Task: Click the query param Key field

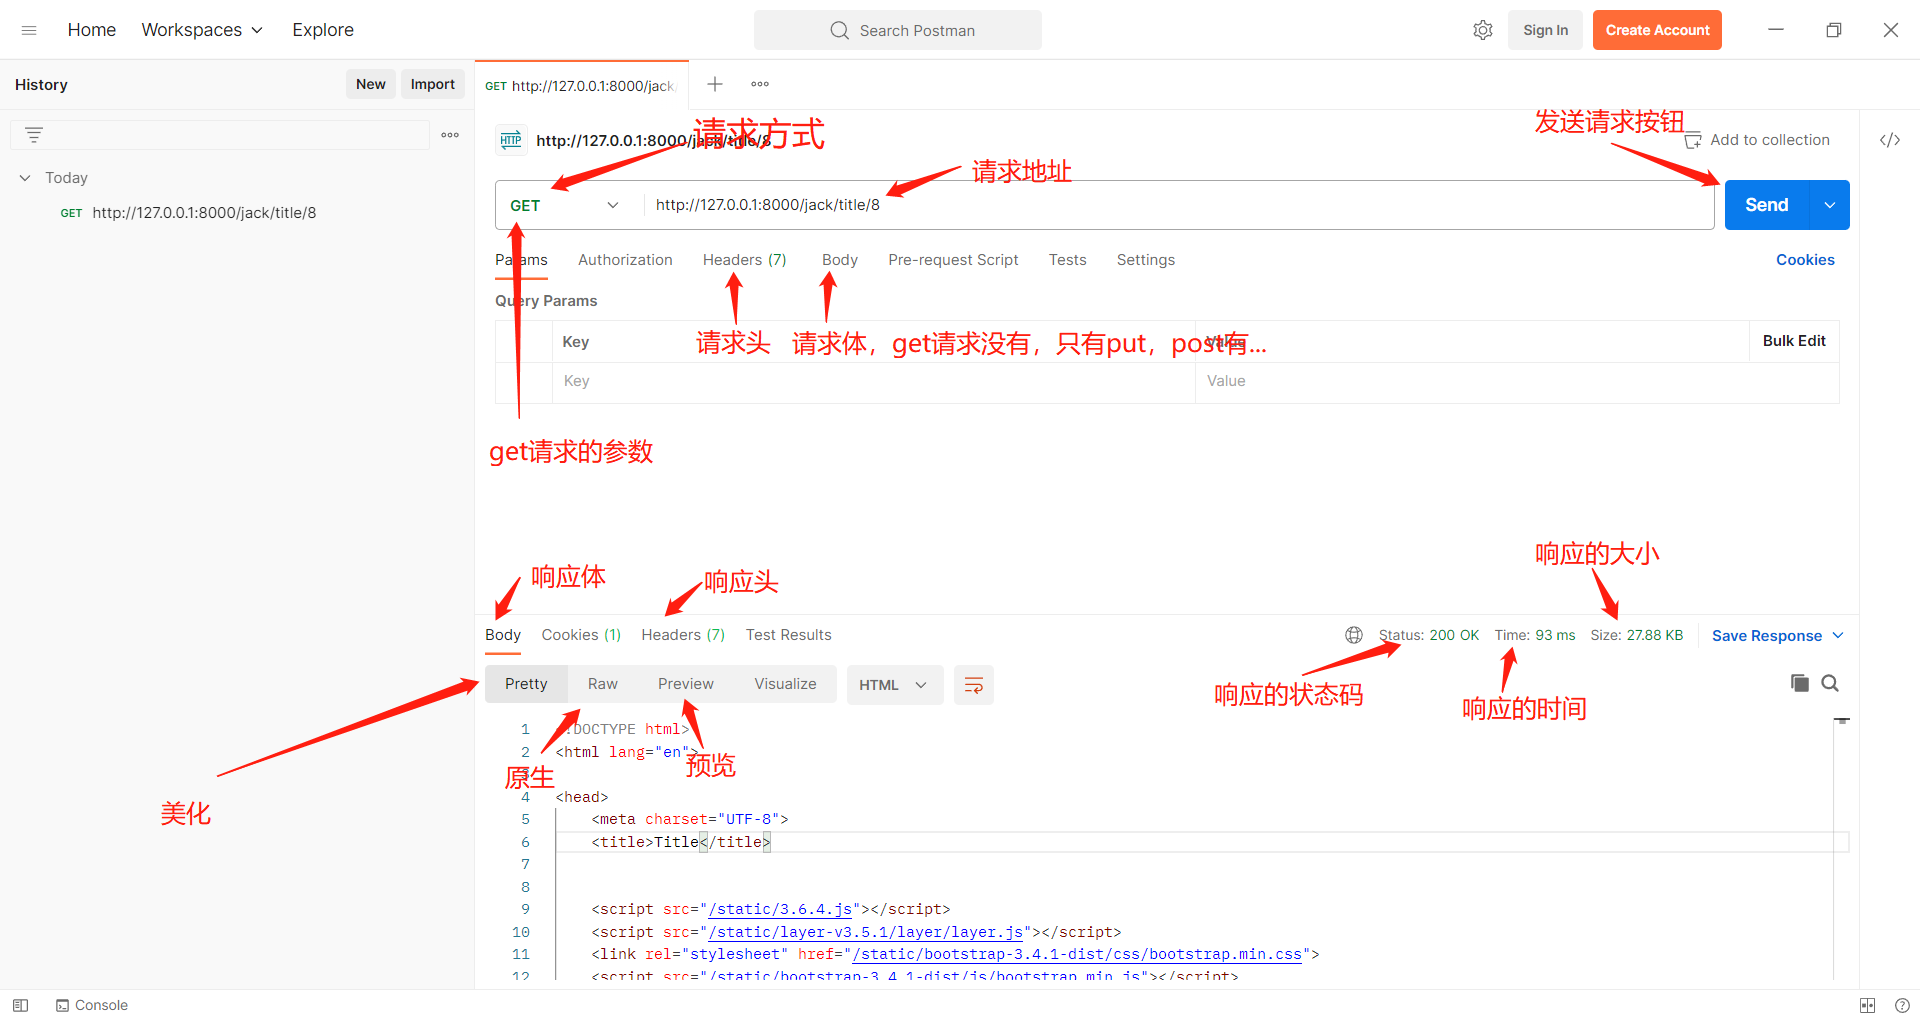Action: 873,381
